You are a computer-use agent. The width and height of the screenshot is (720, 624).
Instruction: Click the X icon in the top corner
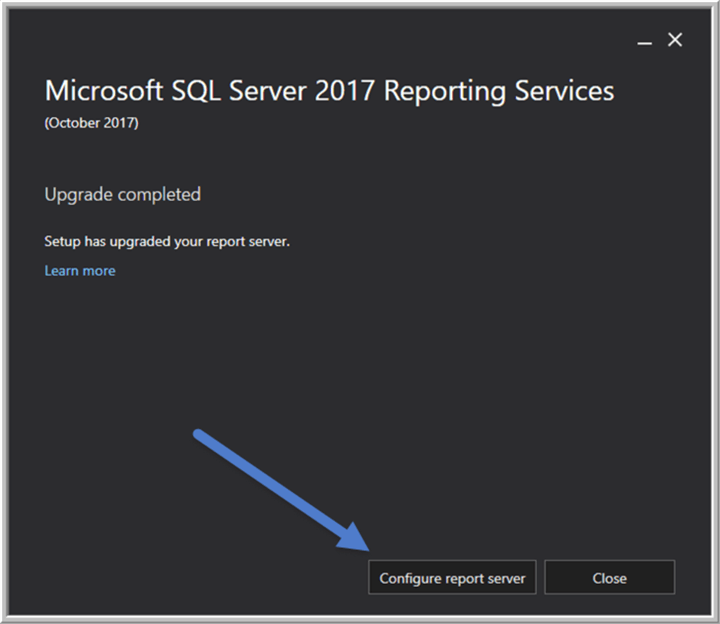(x=675, y=40)
